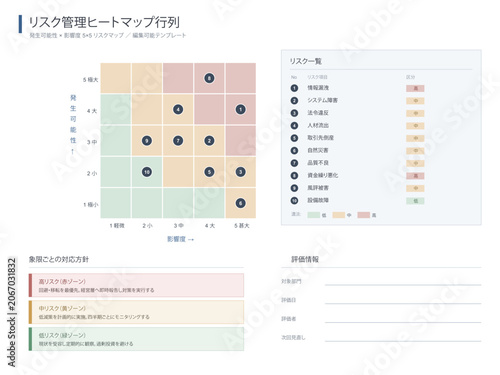Select the 低リスク(緑ゾーン) policy box
The image size is (500, 375).
(136, 339)
